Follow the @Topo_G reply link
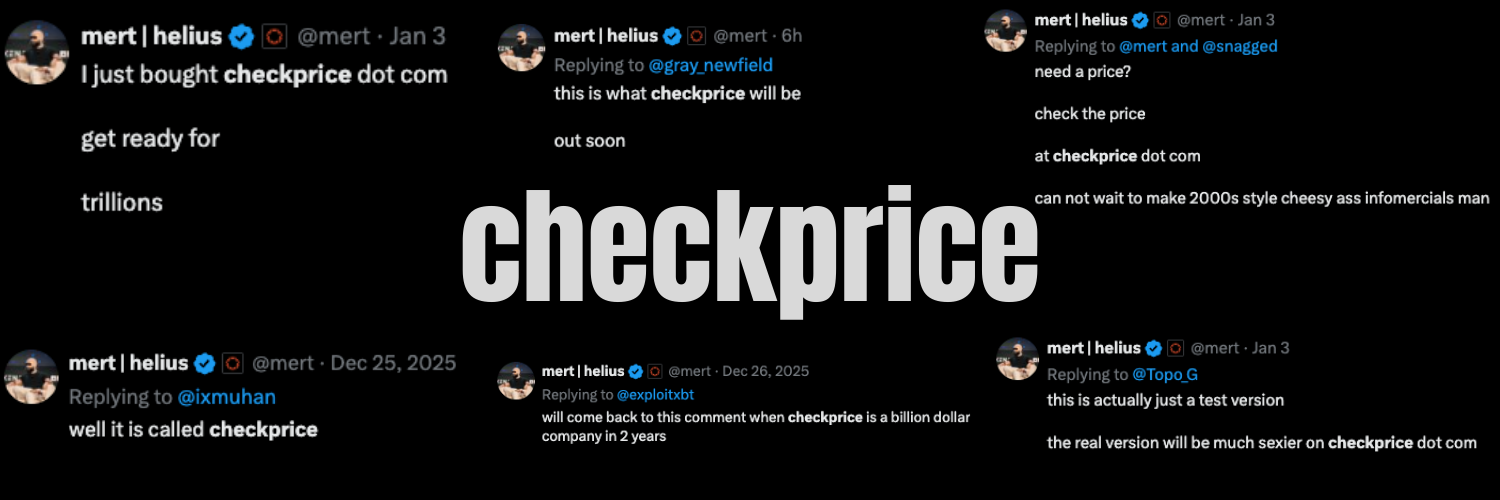This screenshot has height=500, width=1500. (1165, 374)
